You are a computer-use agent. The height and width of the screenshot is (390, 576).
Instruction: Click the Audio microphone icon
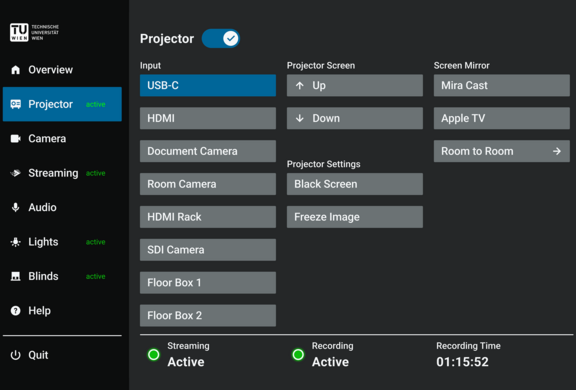[15, 207]
